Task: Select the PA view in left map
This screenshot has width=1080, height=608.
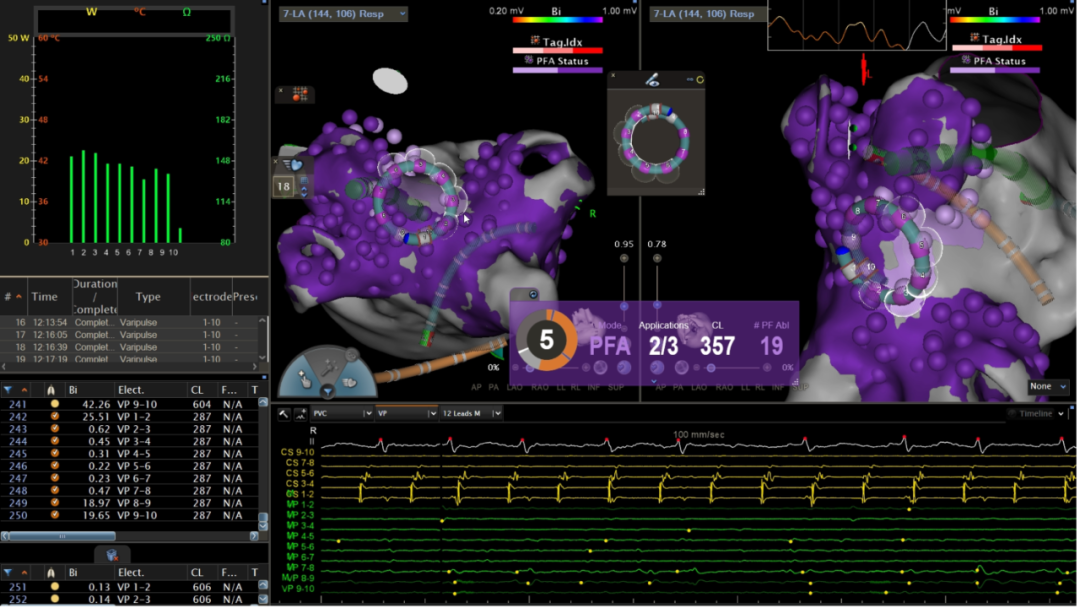Action: 493,388
